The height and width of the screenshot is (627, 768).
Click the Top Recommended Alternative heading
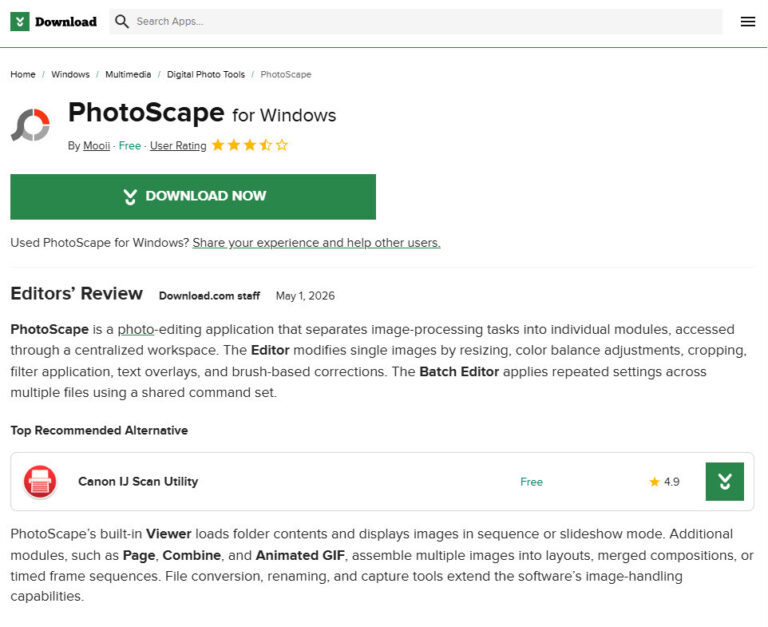(x=99, y=431)
